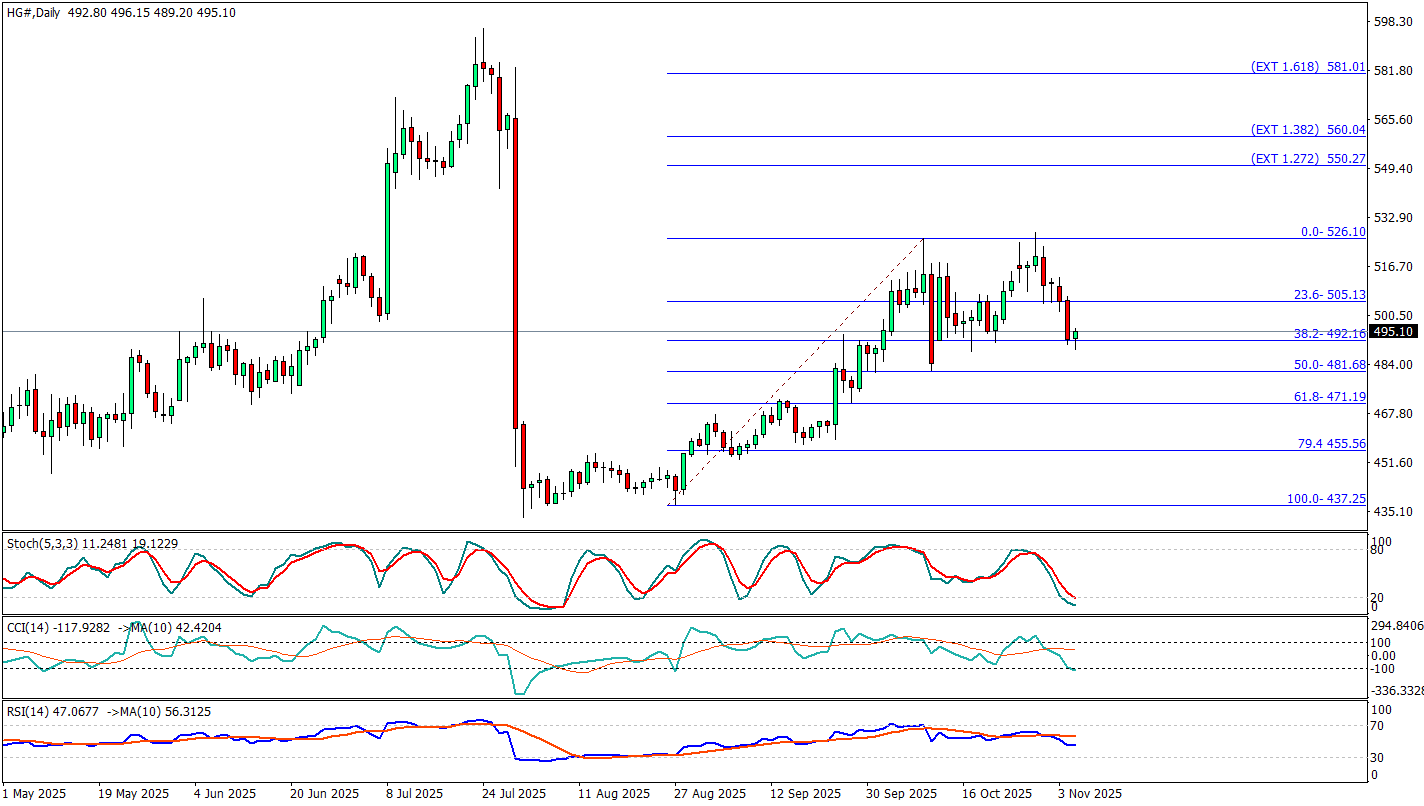This screenshot has width=1424, height=806.
Task: Select the 3 Nov 2025 date label
Action: pos(1090,793)
